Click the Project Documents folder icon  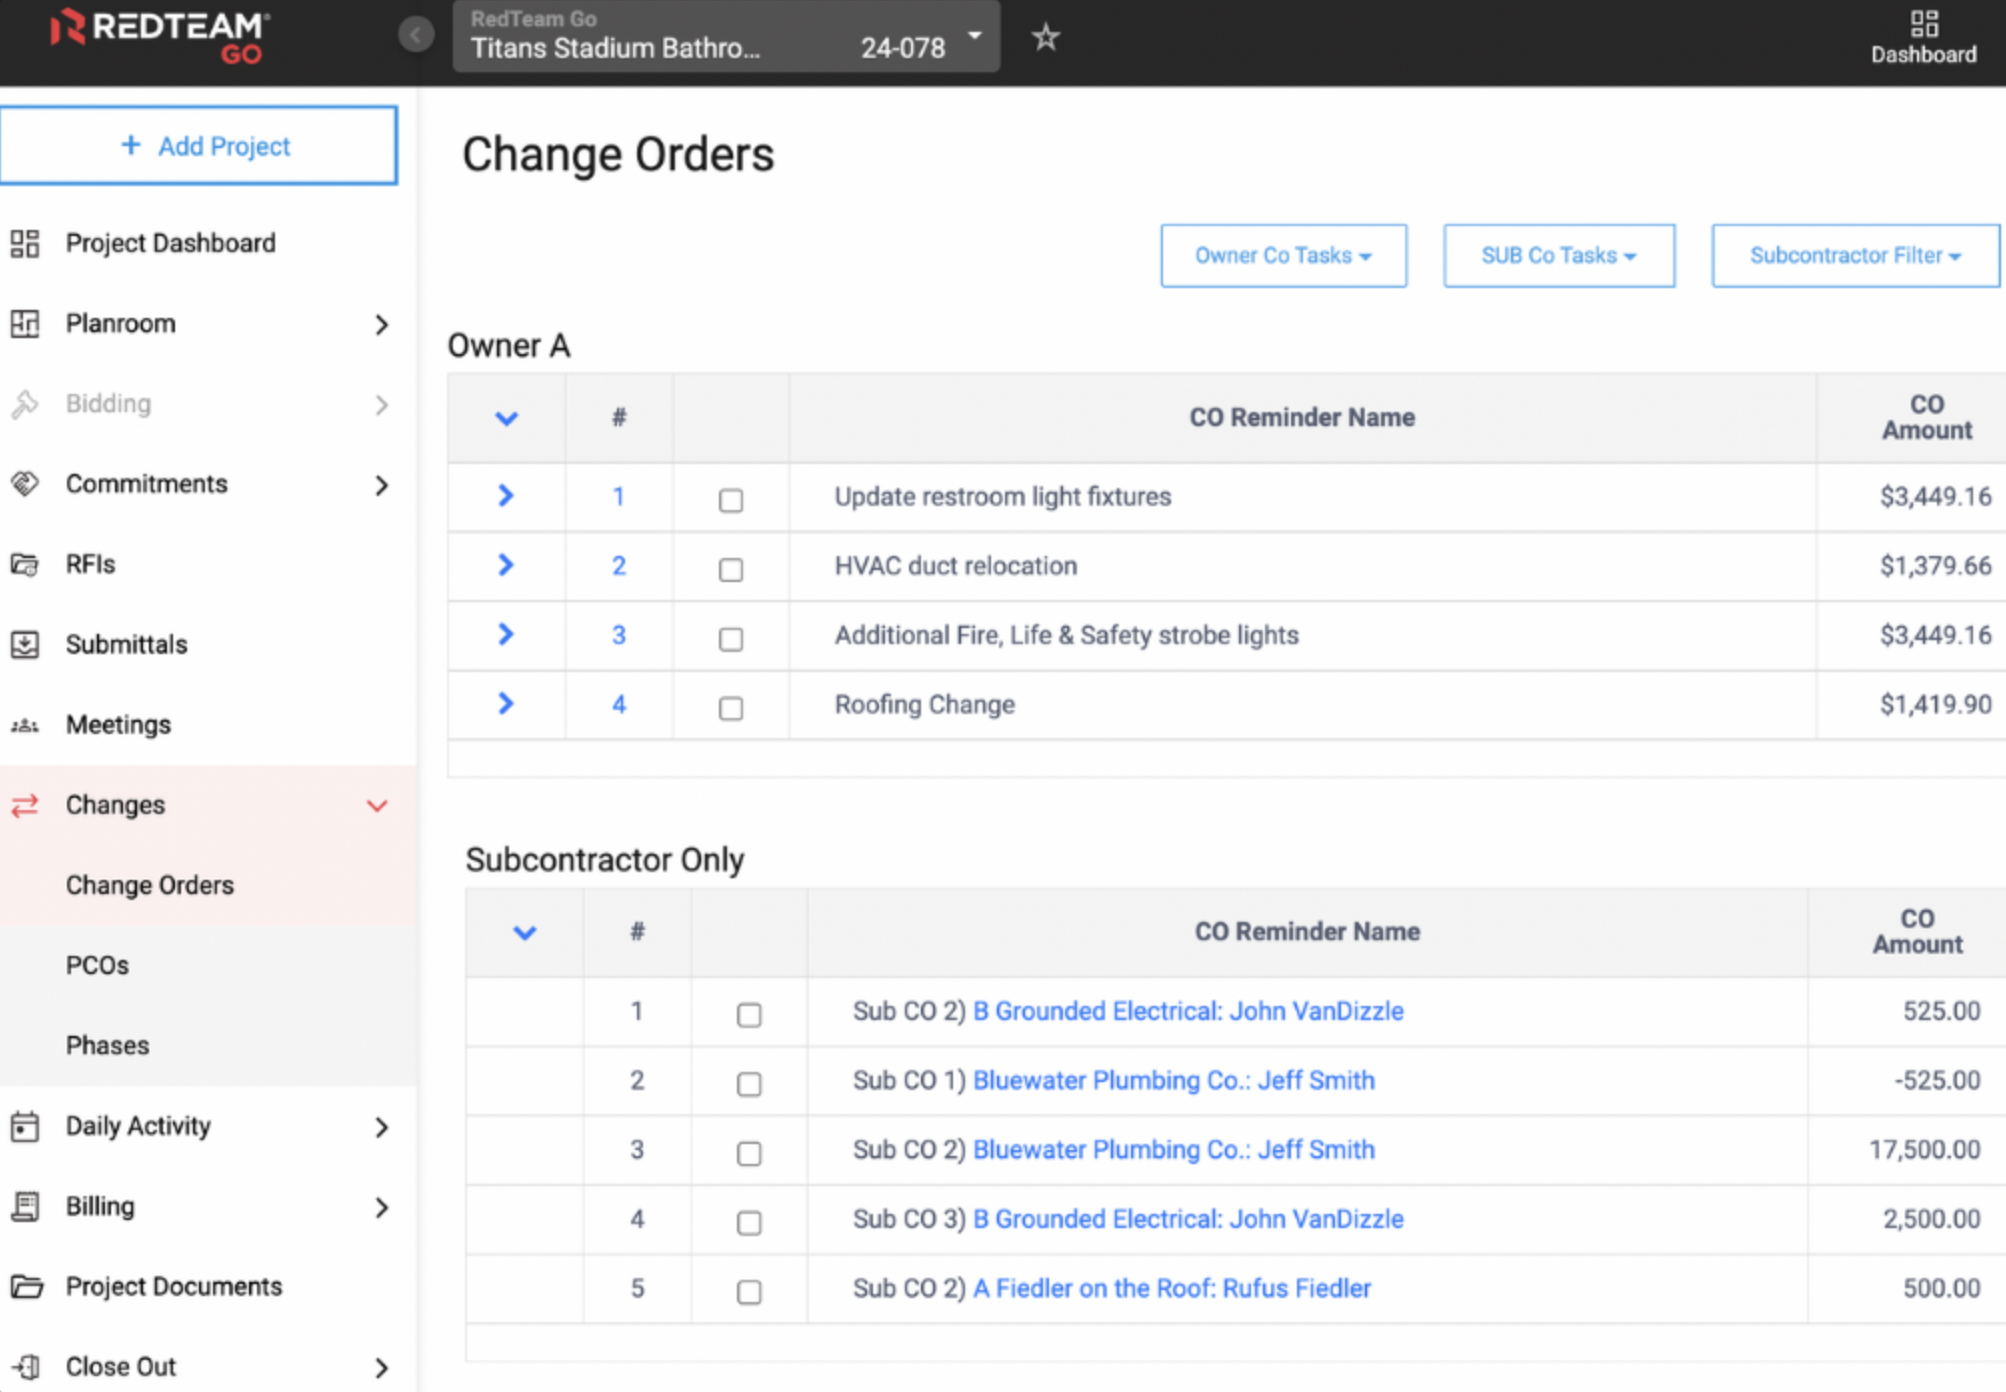point(26,1286)
